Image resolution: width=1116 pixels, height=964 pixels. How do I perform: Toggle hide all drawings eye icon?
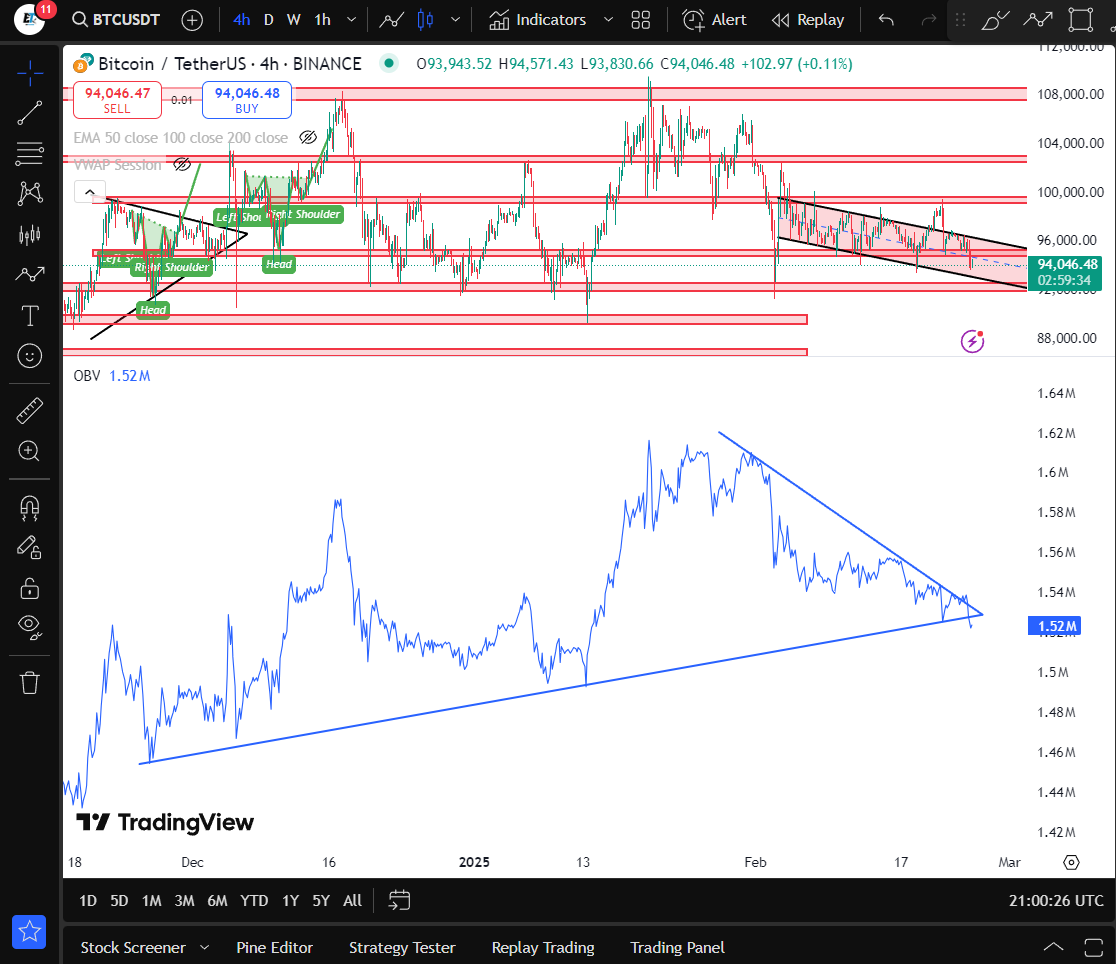tap(30, 627)
